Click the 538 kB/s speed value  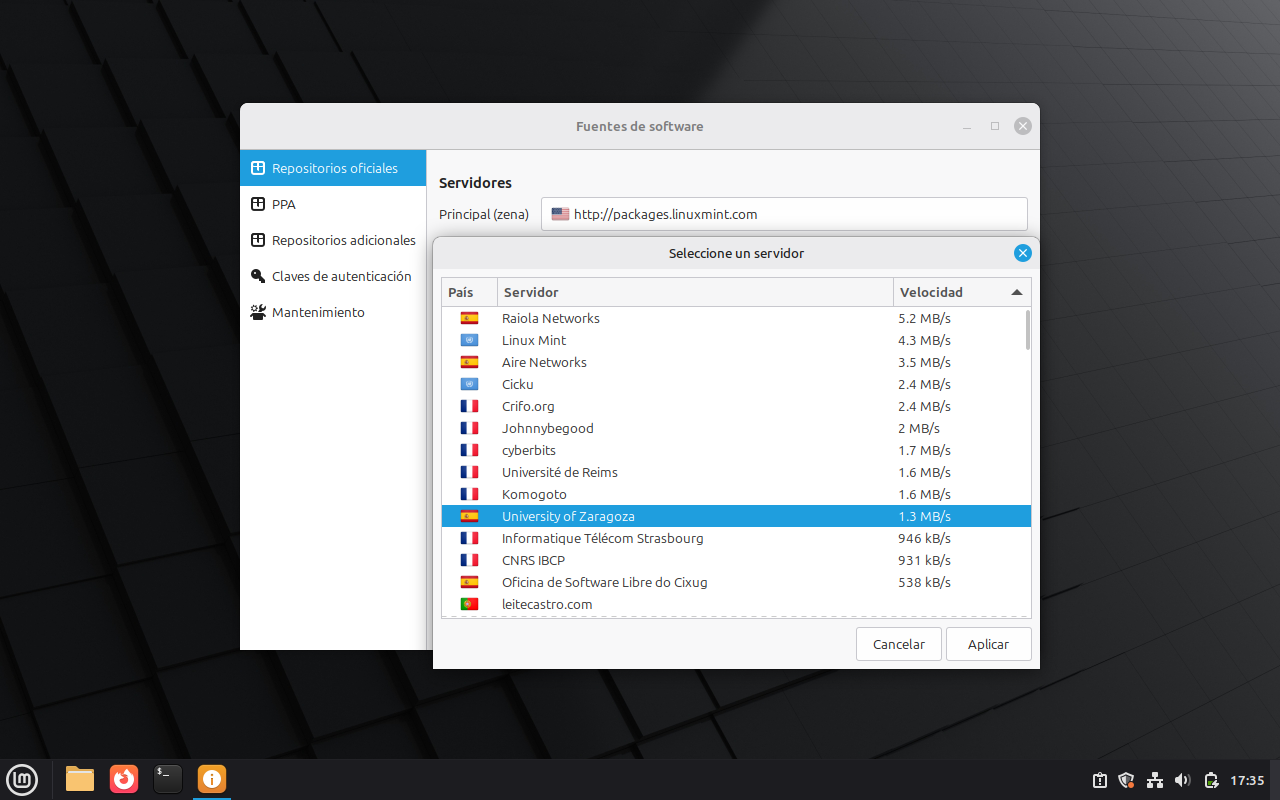coord(924,582)
